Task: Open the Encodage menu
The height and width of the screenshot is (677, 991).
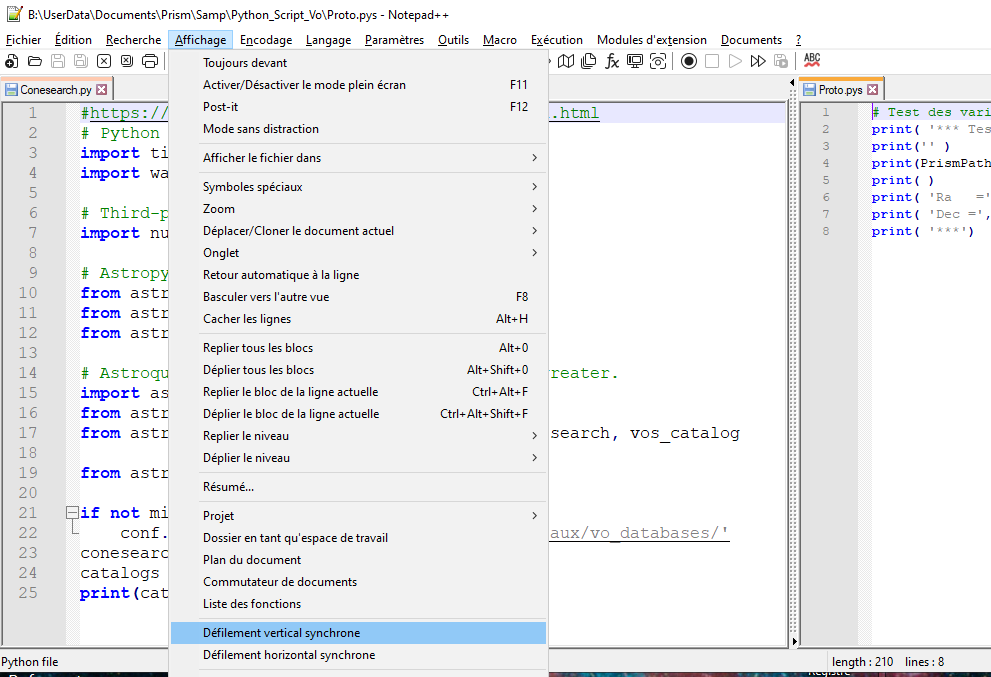Action: (265, 40)
